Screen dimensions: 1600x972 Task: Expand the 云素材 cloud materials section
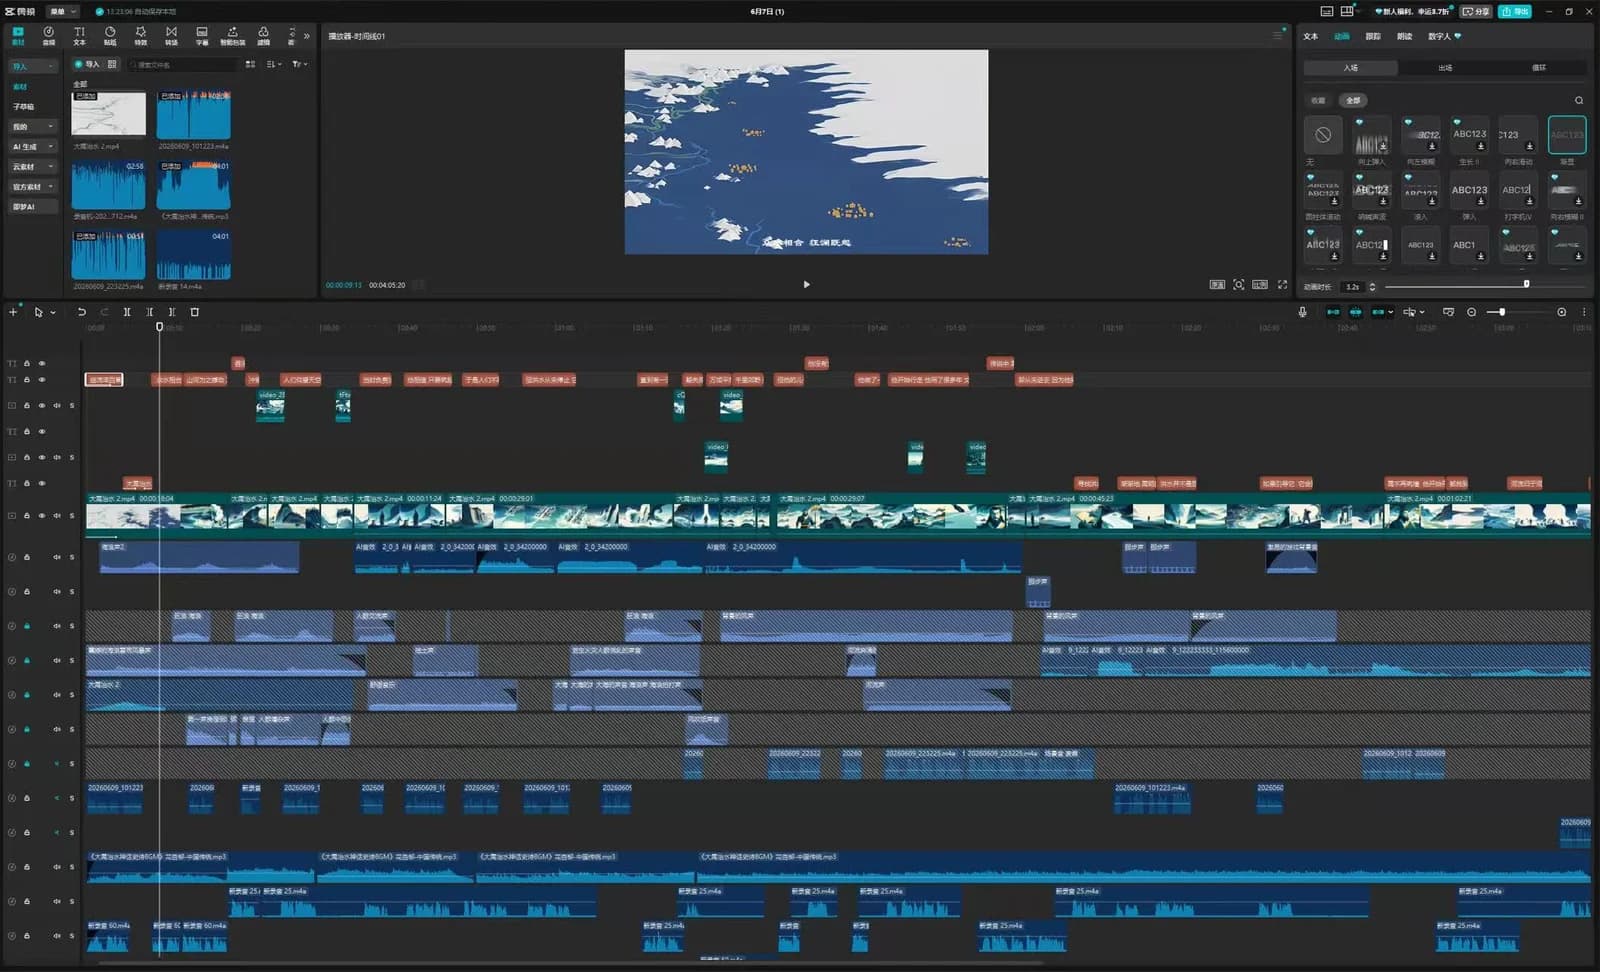(x=33, y=166)
